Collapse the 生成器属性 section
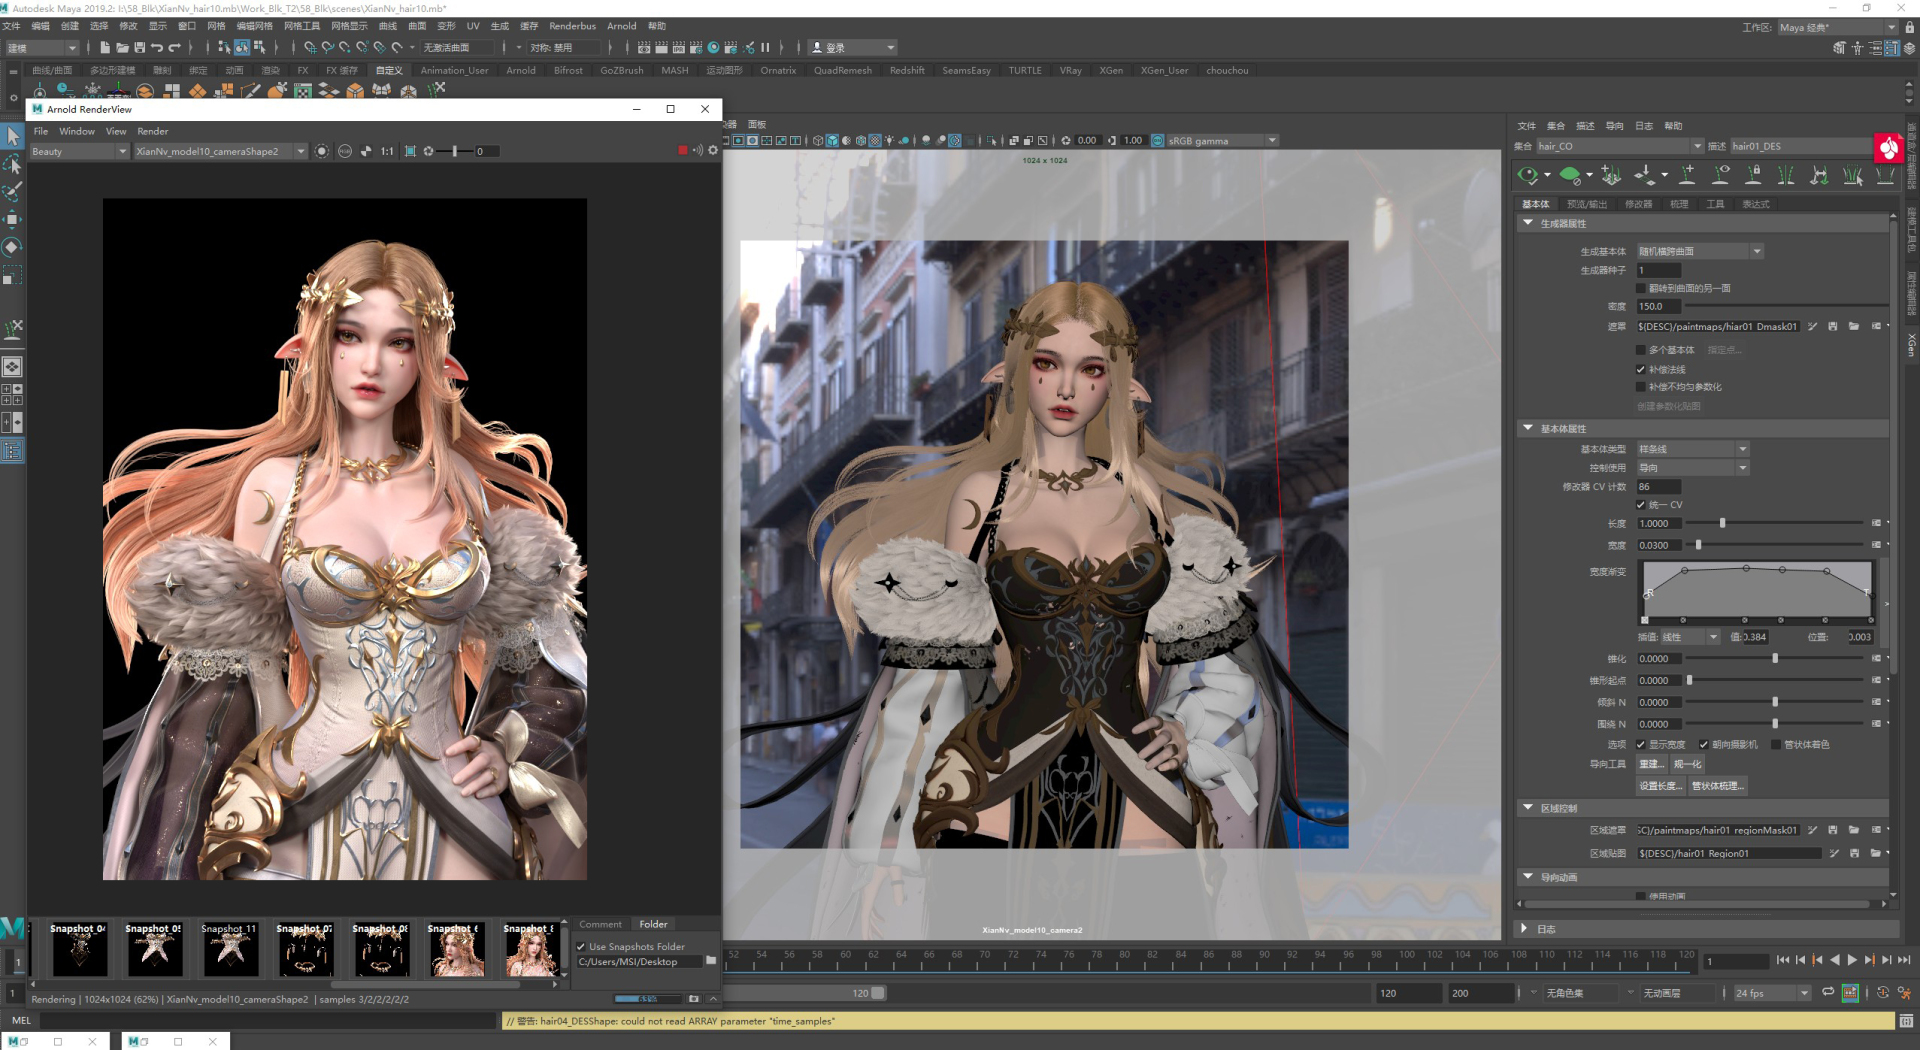The height and width of the screenshot is (1050, 1920). (1528, 224)
